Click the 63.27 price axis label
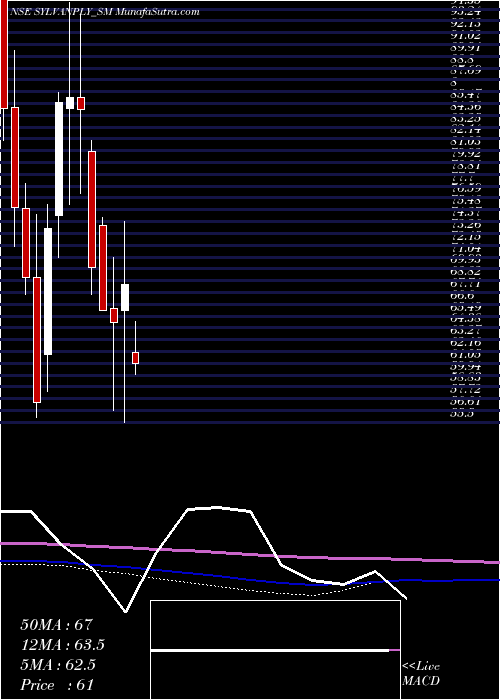 [465, 331]
